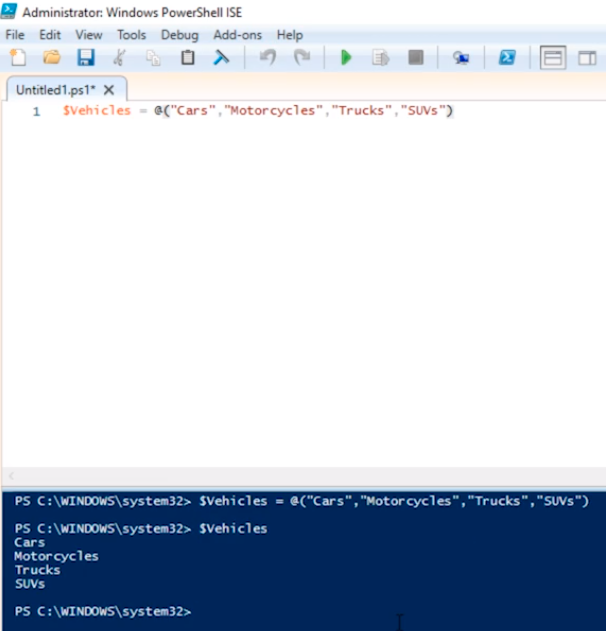This screenshot has width=606, height=631.
Task: Open the Add-ons menu
Action: point(237,35)
